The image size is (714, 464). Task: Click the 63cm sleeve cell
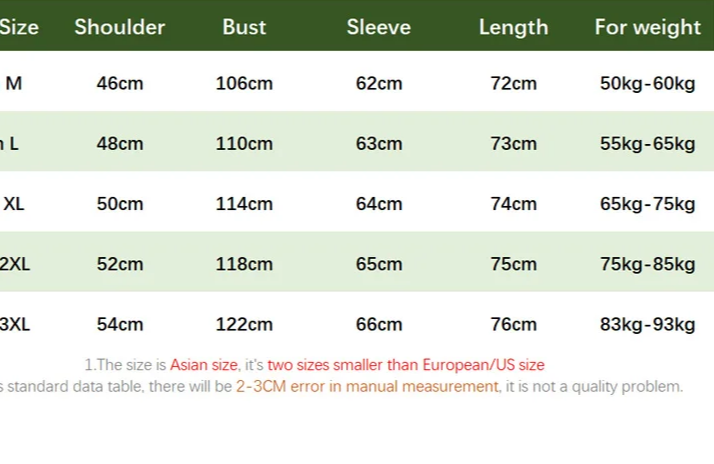click(x=379, y=143)
